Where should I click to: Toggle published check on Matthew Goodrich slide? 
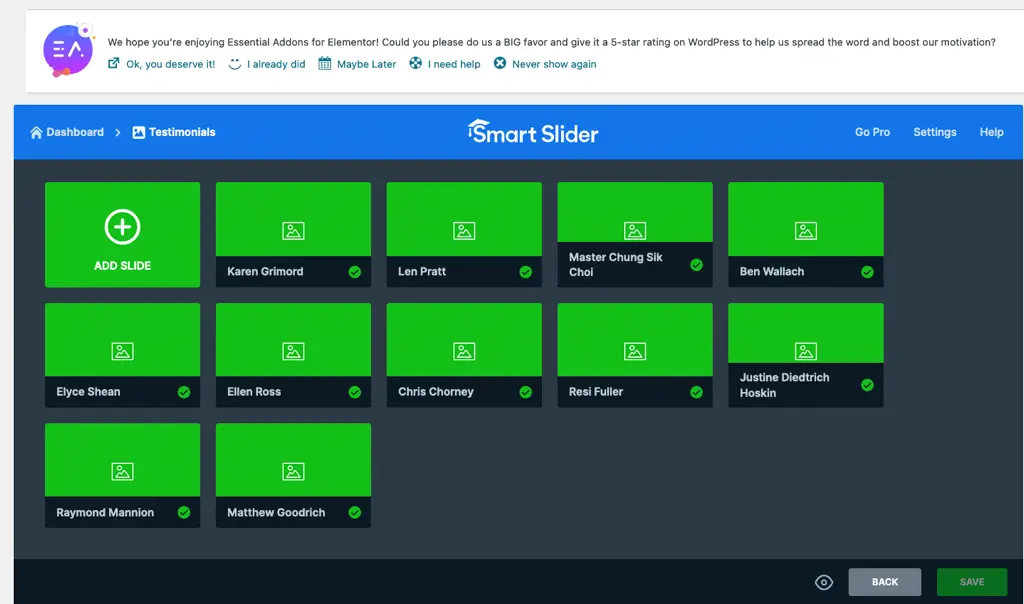tap(355, 513)
